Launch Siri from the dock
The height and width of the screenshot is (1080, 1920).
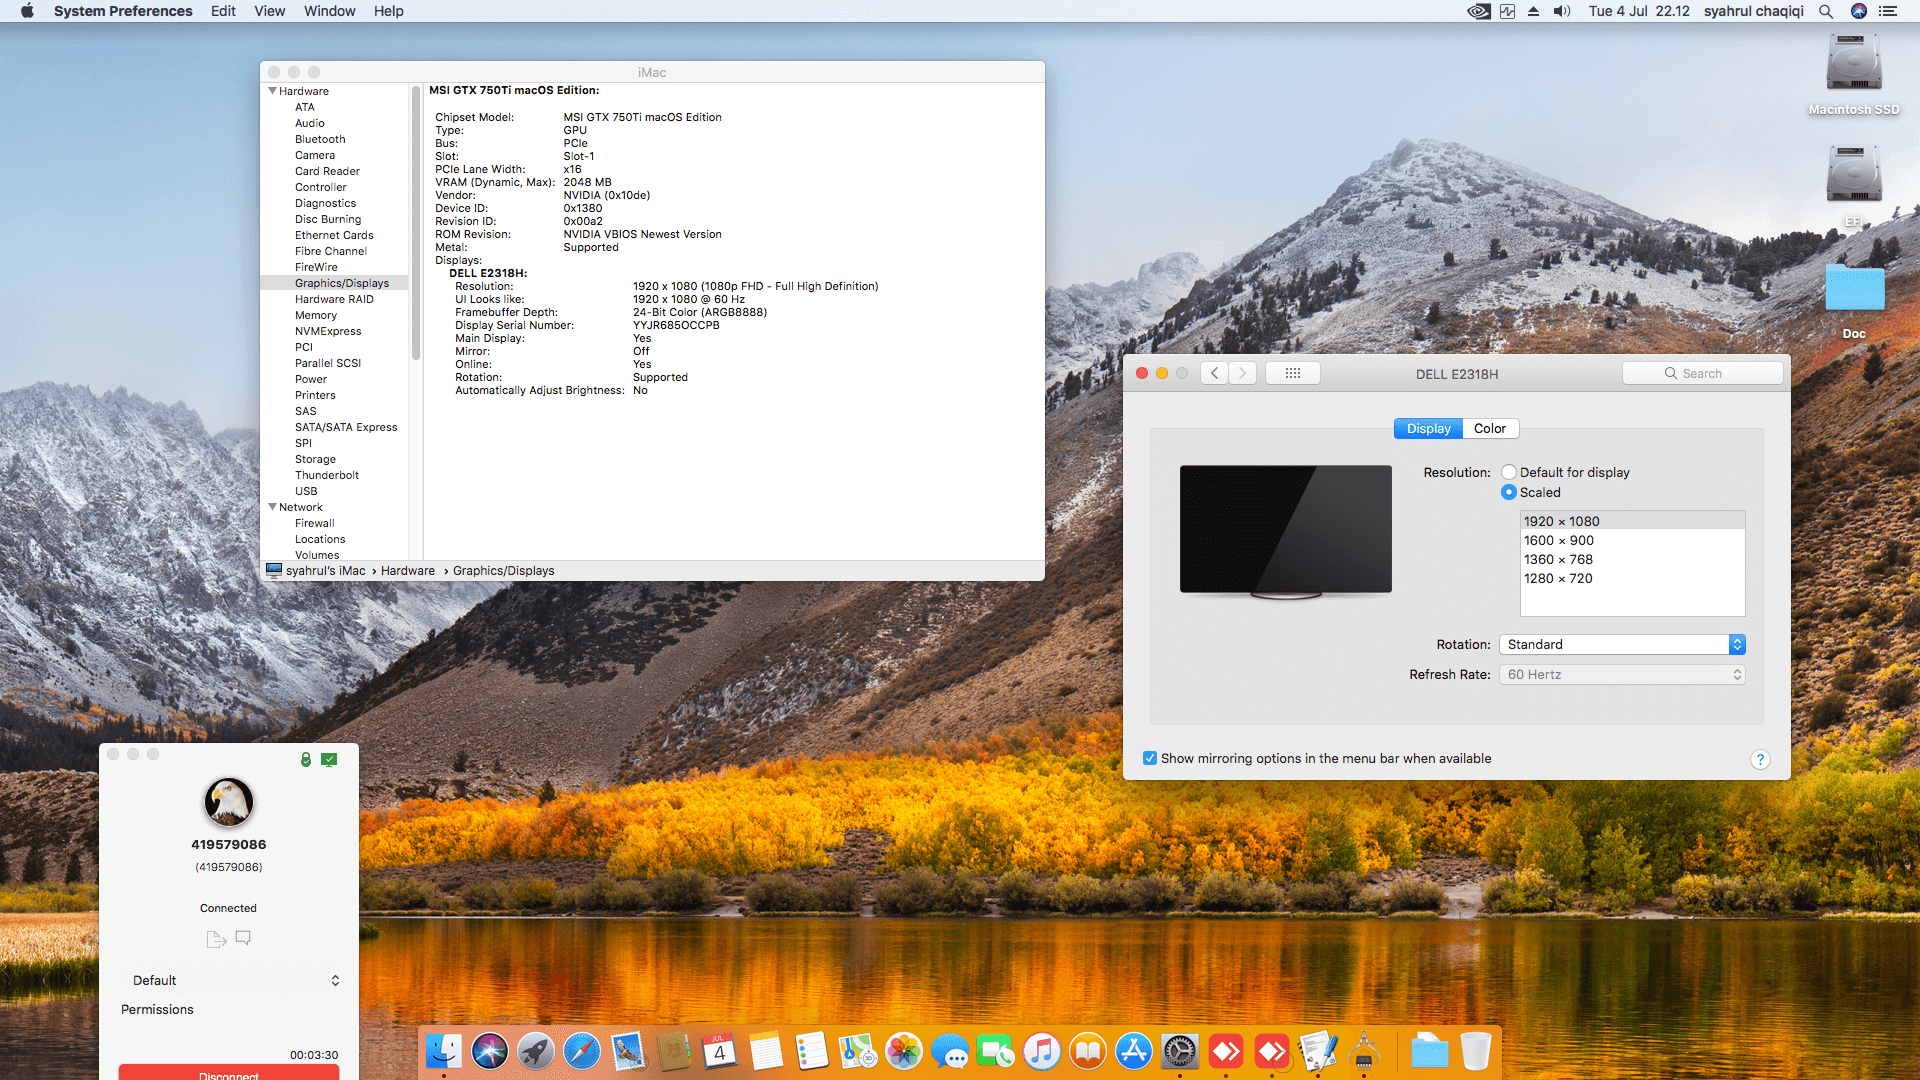[x=490, y=1052]
